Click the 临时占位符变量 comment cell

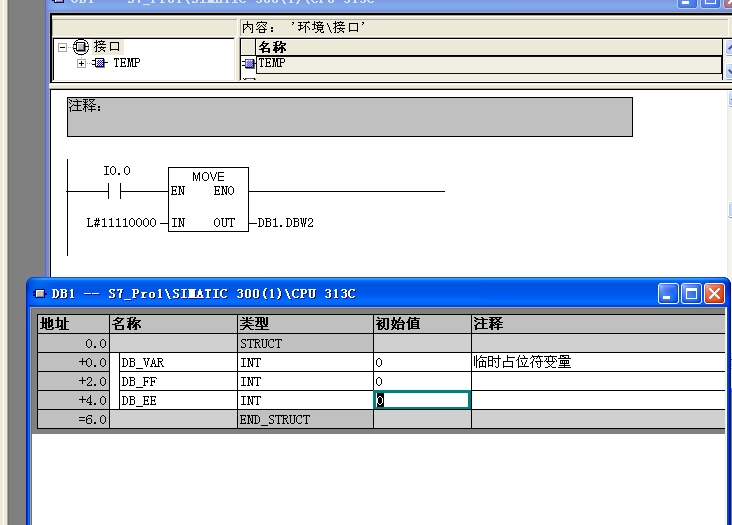click(x=597, y=362)
